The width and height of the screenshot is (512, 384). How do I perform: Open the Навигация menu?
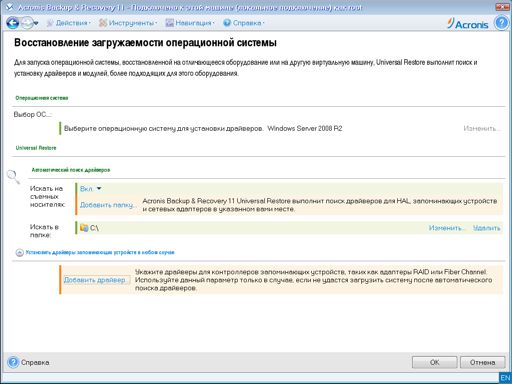(x=190, y=23)
